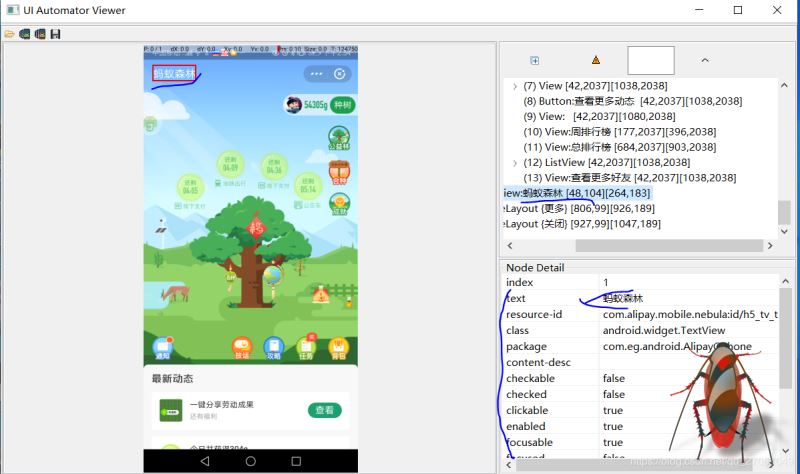Click the tree's horizontal scrollbar left arrow
This screenshot has height=474, width=800.
click(x=509, y=245)
